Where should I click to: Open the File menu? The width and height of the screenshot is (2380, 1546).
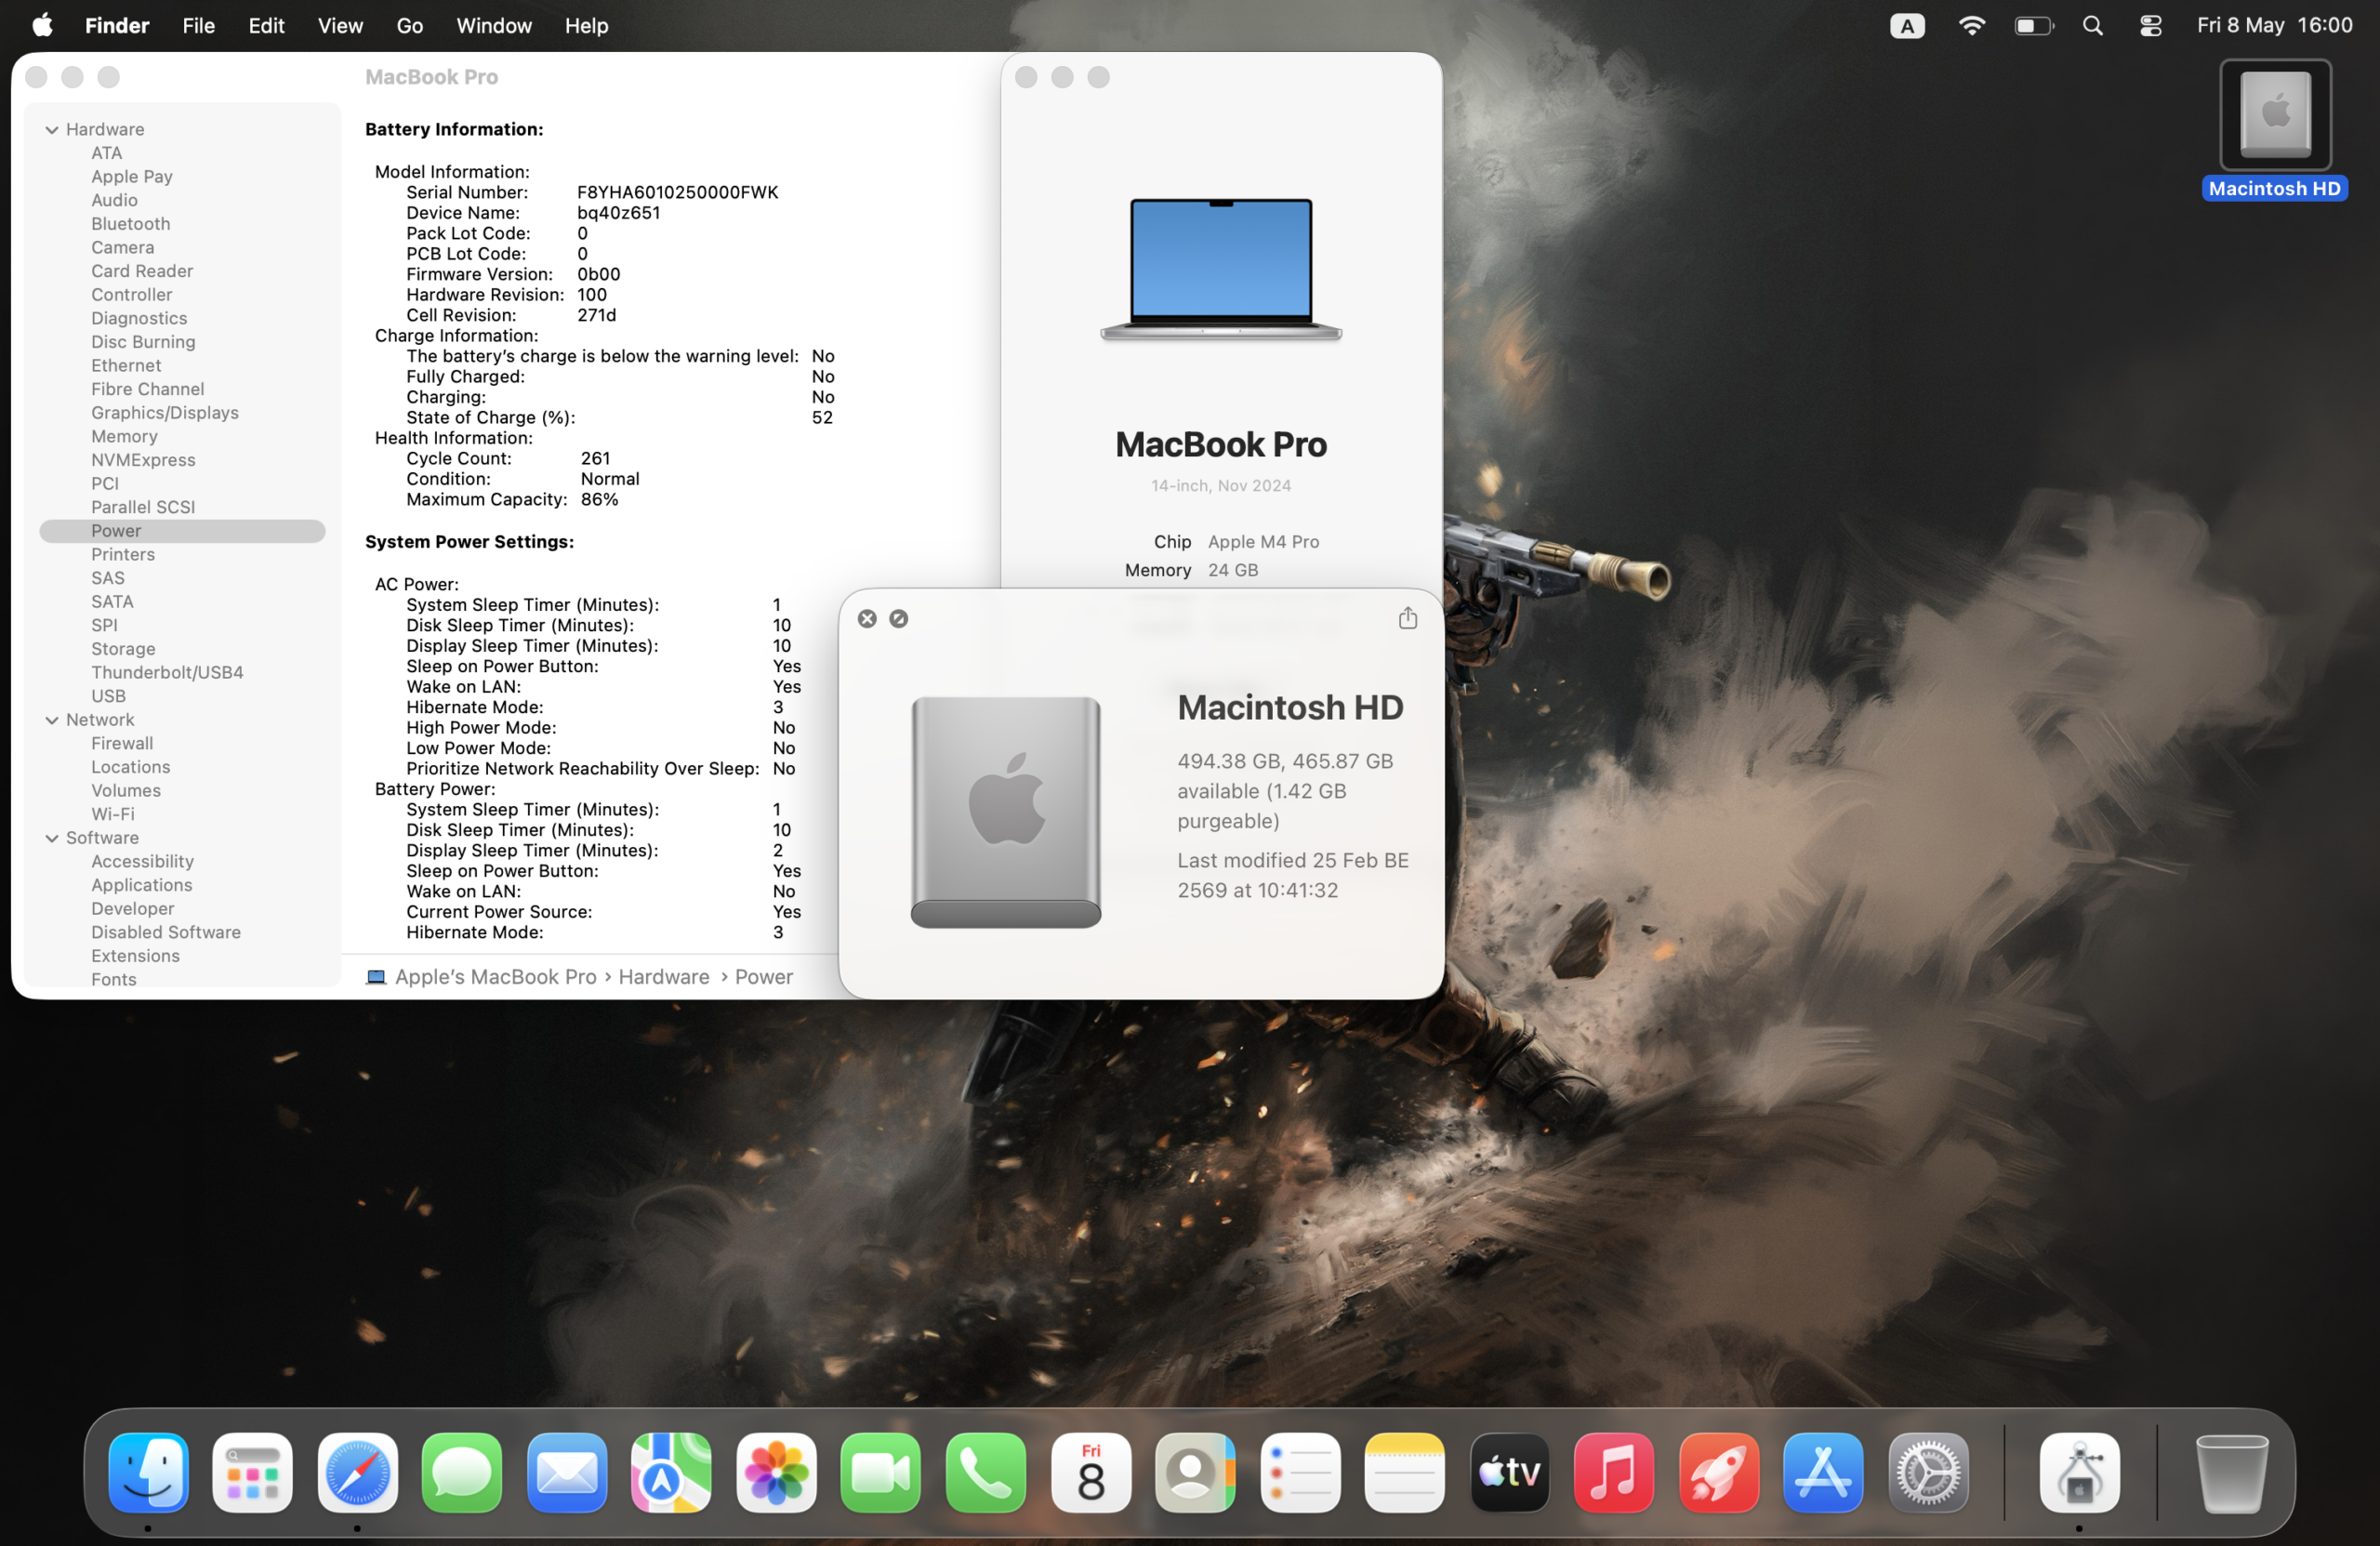pos(198,25)
